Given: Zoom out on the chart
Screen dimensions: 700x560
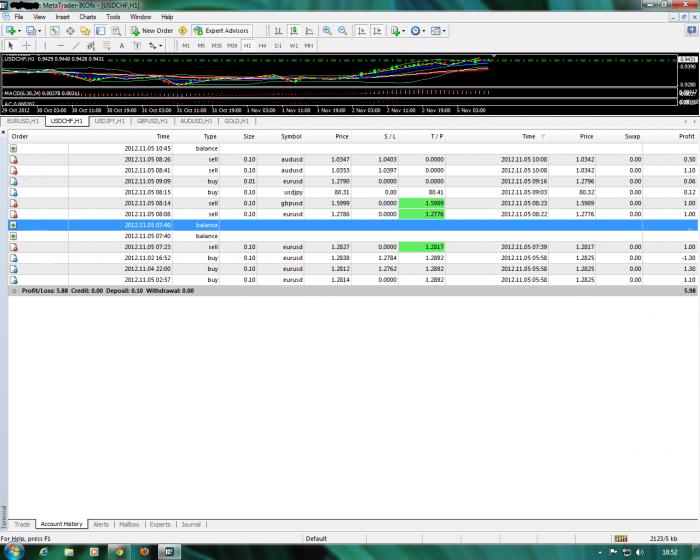Looking at the screenshot, I should (x=342, y=31).
